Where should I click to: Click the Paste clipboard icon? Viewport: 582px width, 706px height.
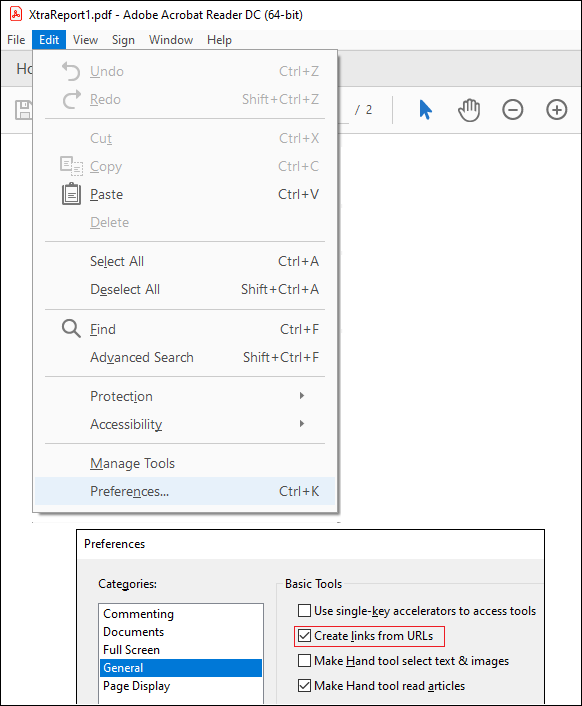pyautogui.click(x=71, y=194)
